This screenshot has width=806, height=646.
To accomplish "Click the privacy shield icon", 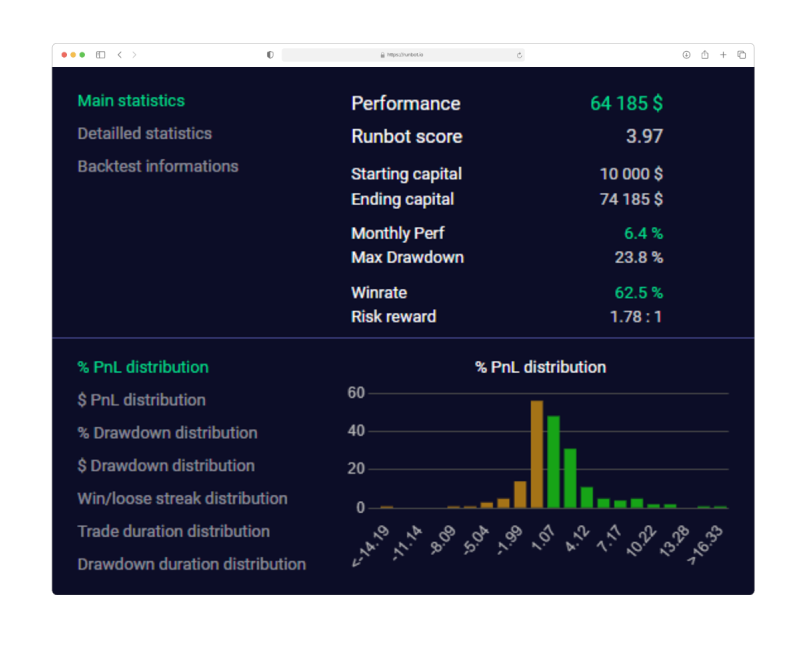I will click(270, 54).
